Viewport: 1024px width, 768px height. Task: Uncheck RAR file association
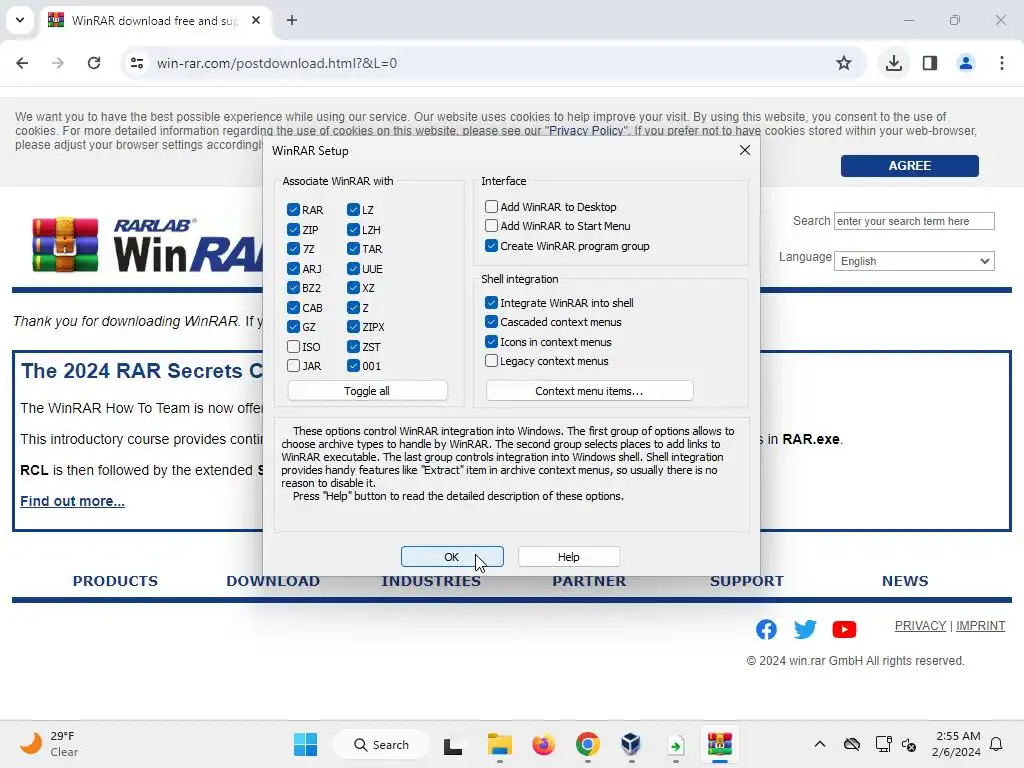pos(293,210)
